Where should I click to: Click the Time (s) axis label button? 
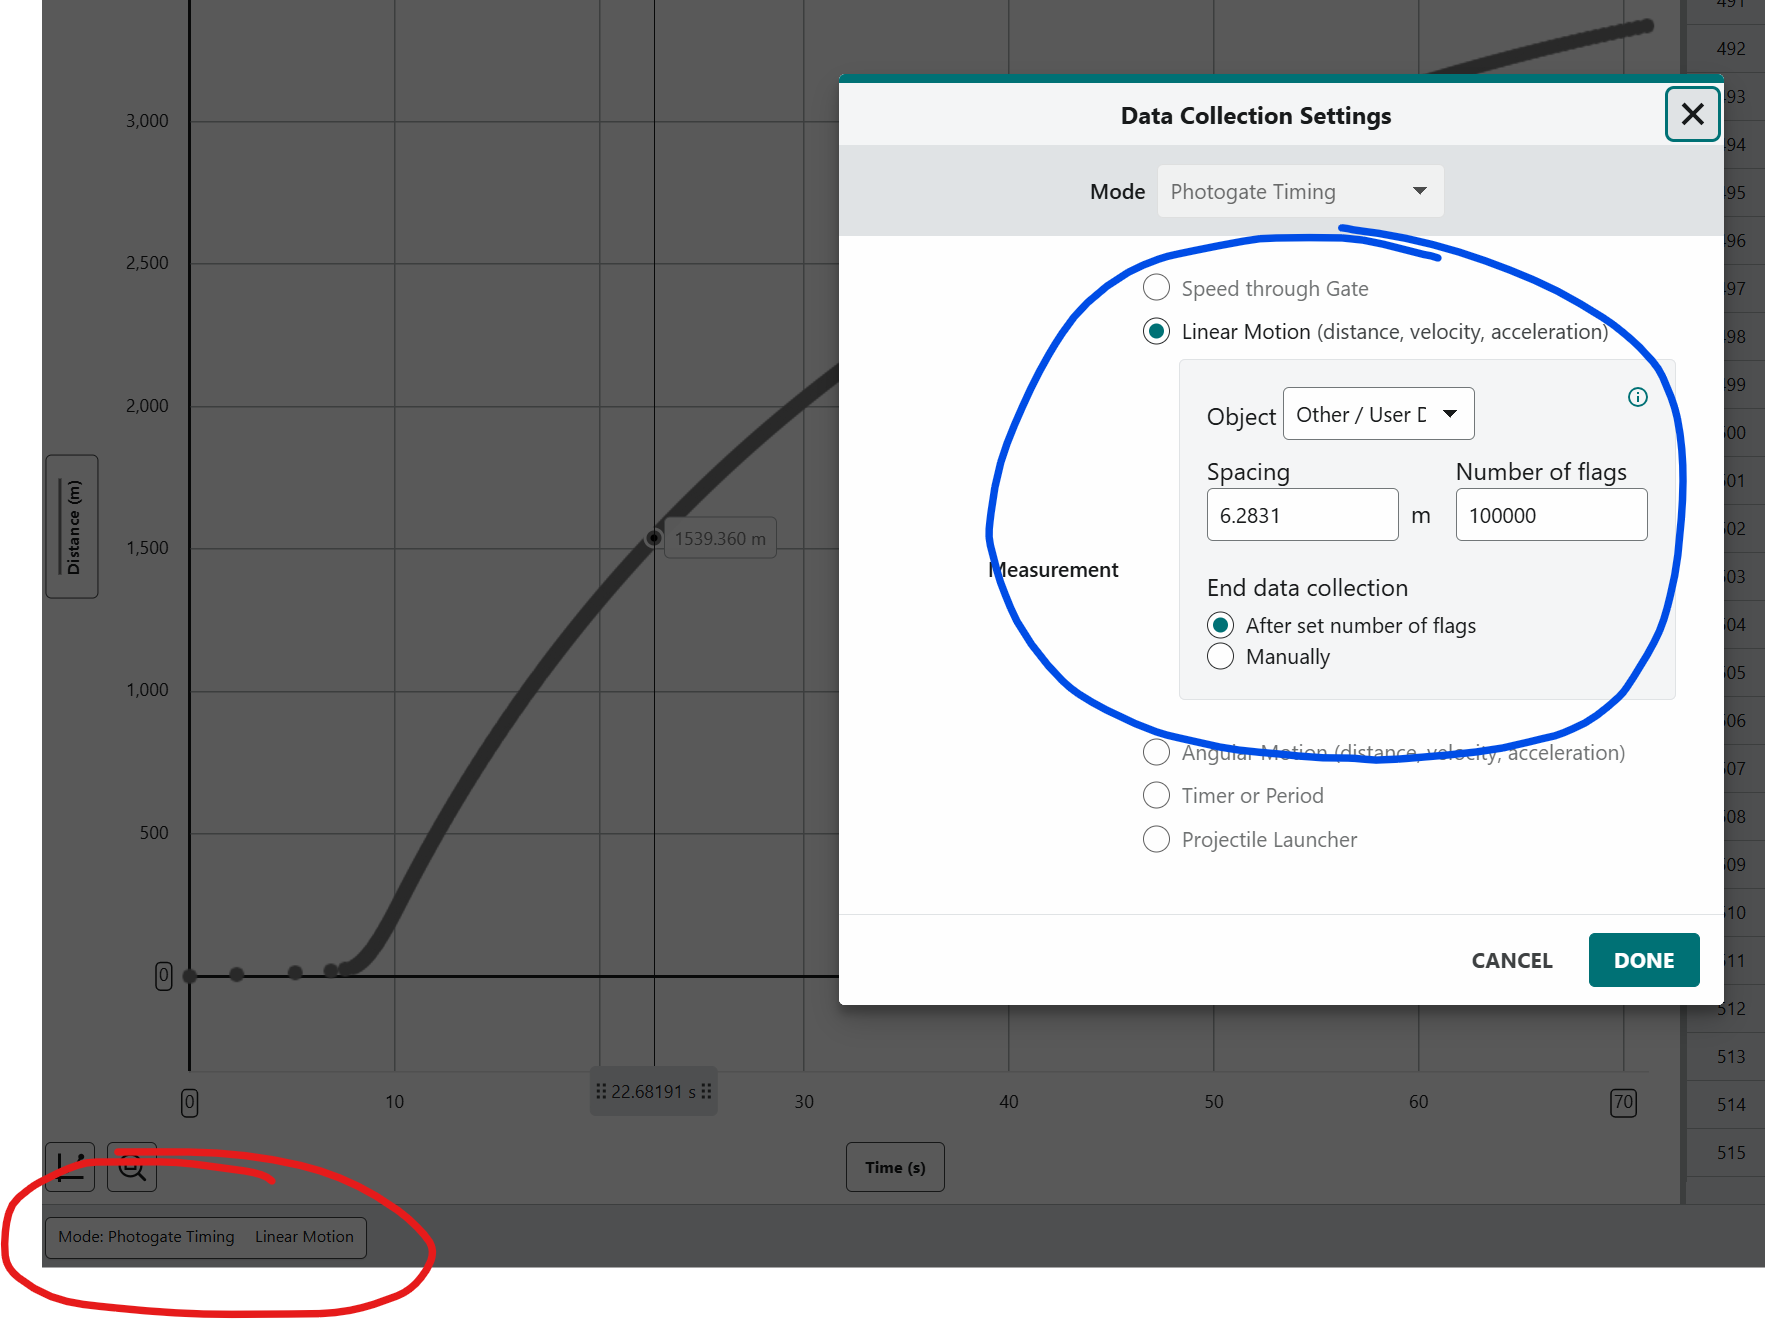895,1167
